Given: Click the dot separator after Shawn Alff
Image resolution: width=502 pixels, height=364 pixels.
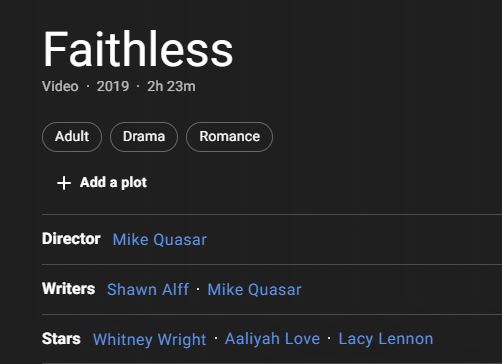Looking at the screenshot, I should click(198, 289).
